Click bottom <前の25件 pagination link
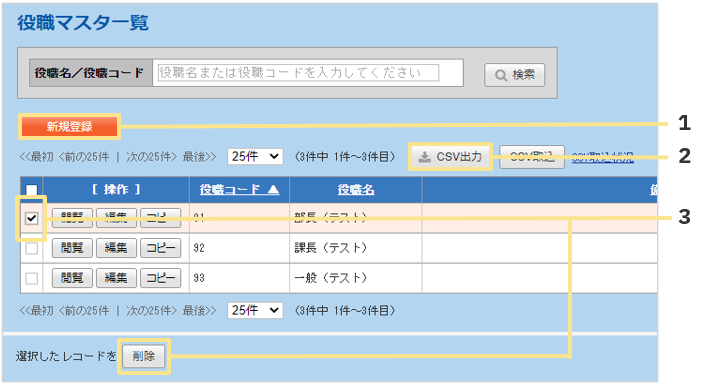The height and width of the screenshot is (385, 701). tap(84, 311)
